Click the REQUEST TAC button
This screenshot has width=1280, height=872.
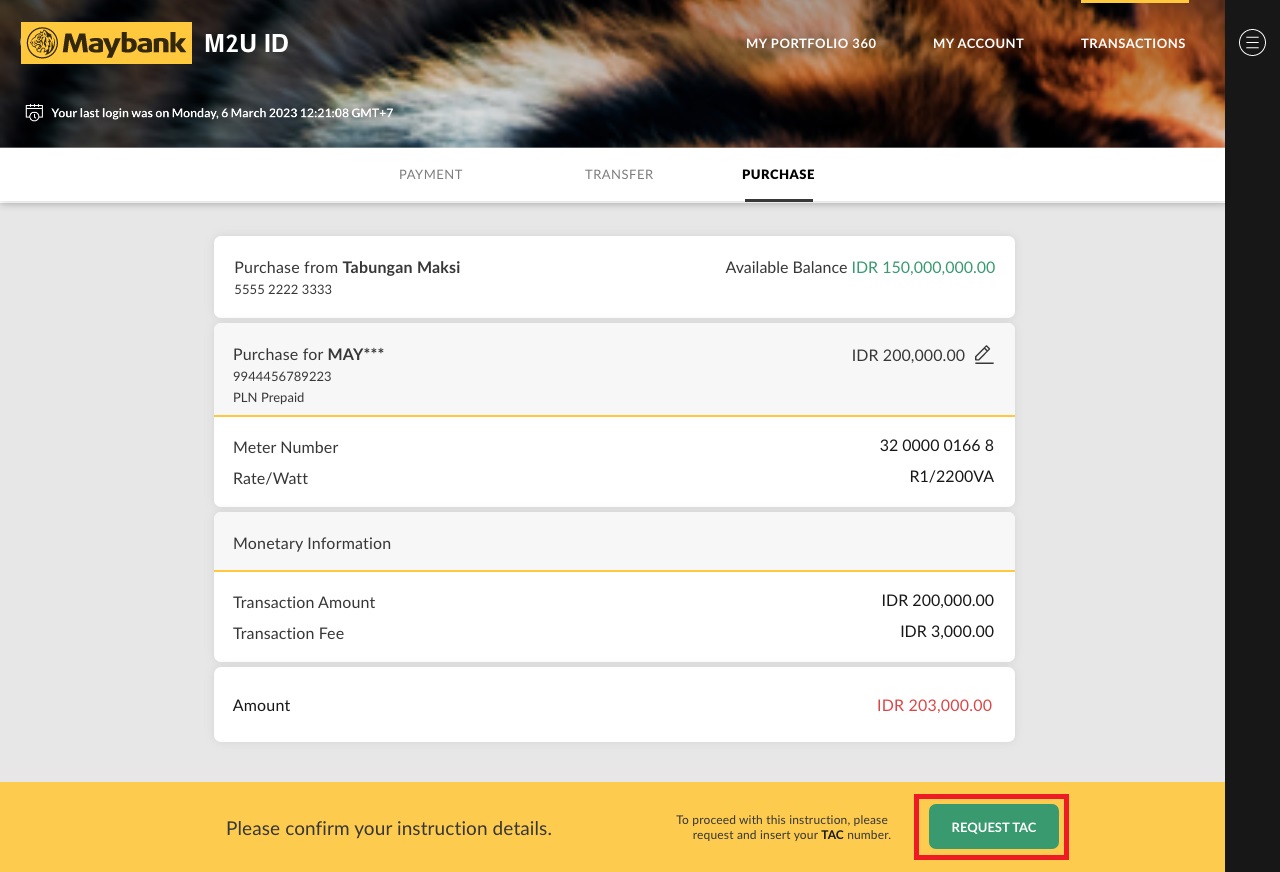pos(993,827)
